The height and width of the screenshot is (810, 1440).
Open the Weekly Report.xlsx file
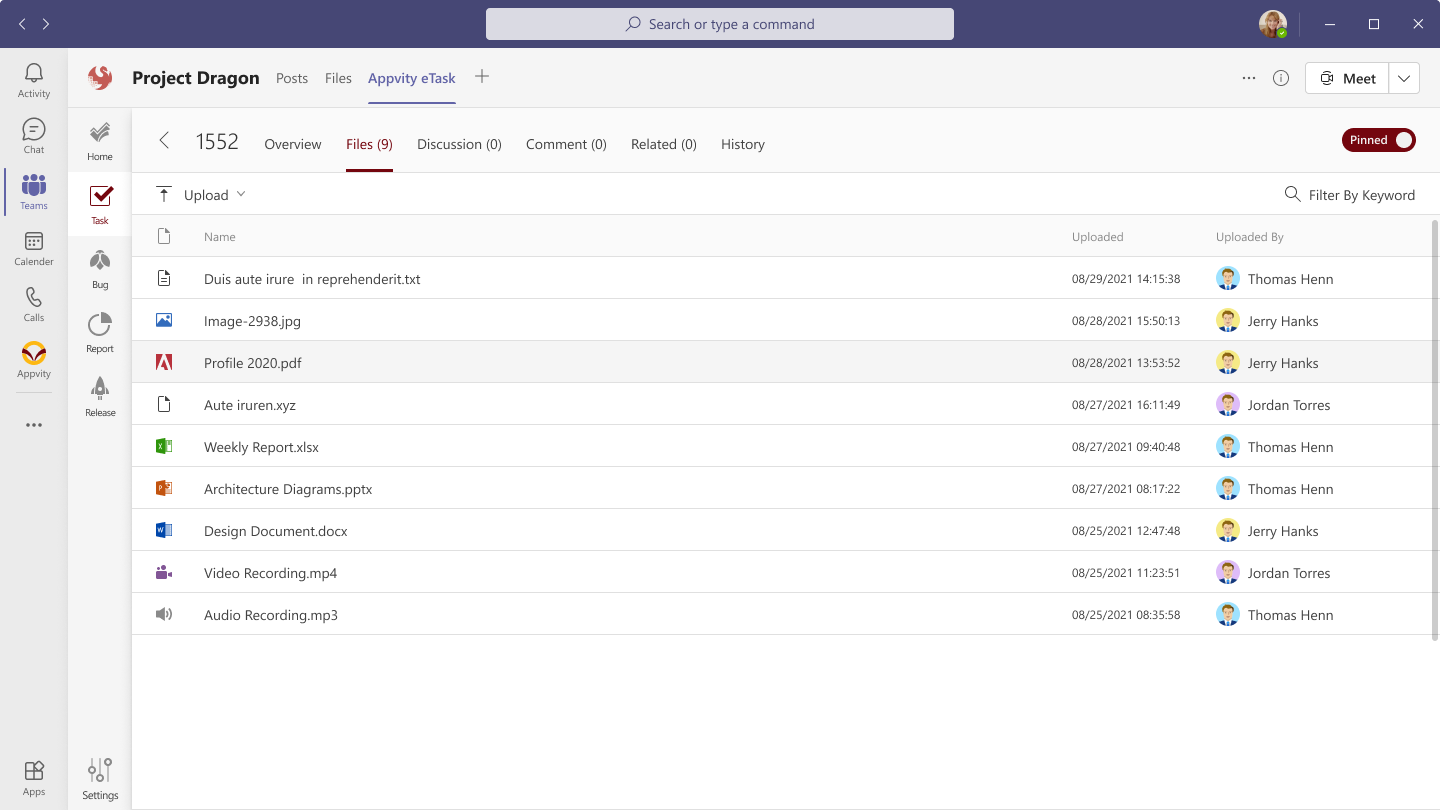[x=261, y=446]
